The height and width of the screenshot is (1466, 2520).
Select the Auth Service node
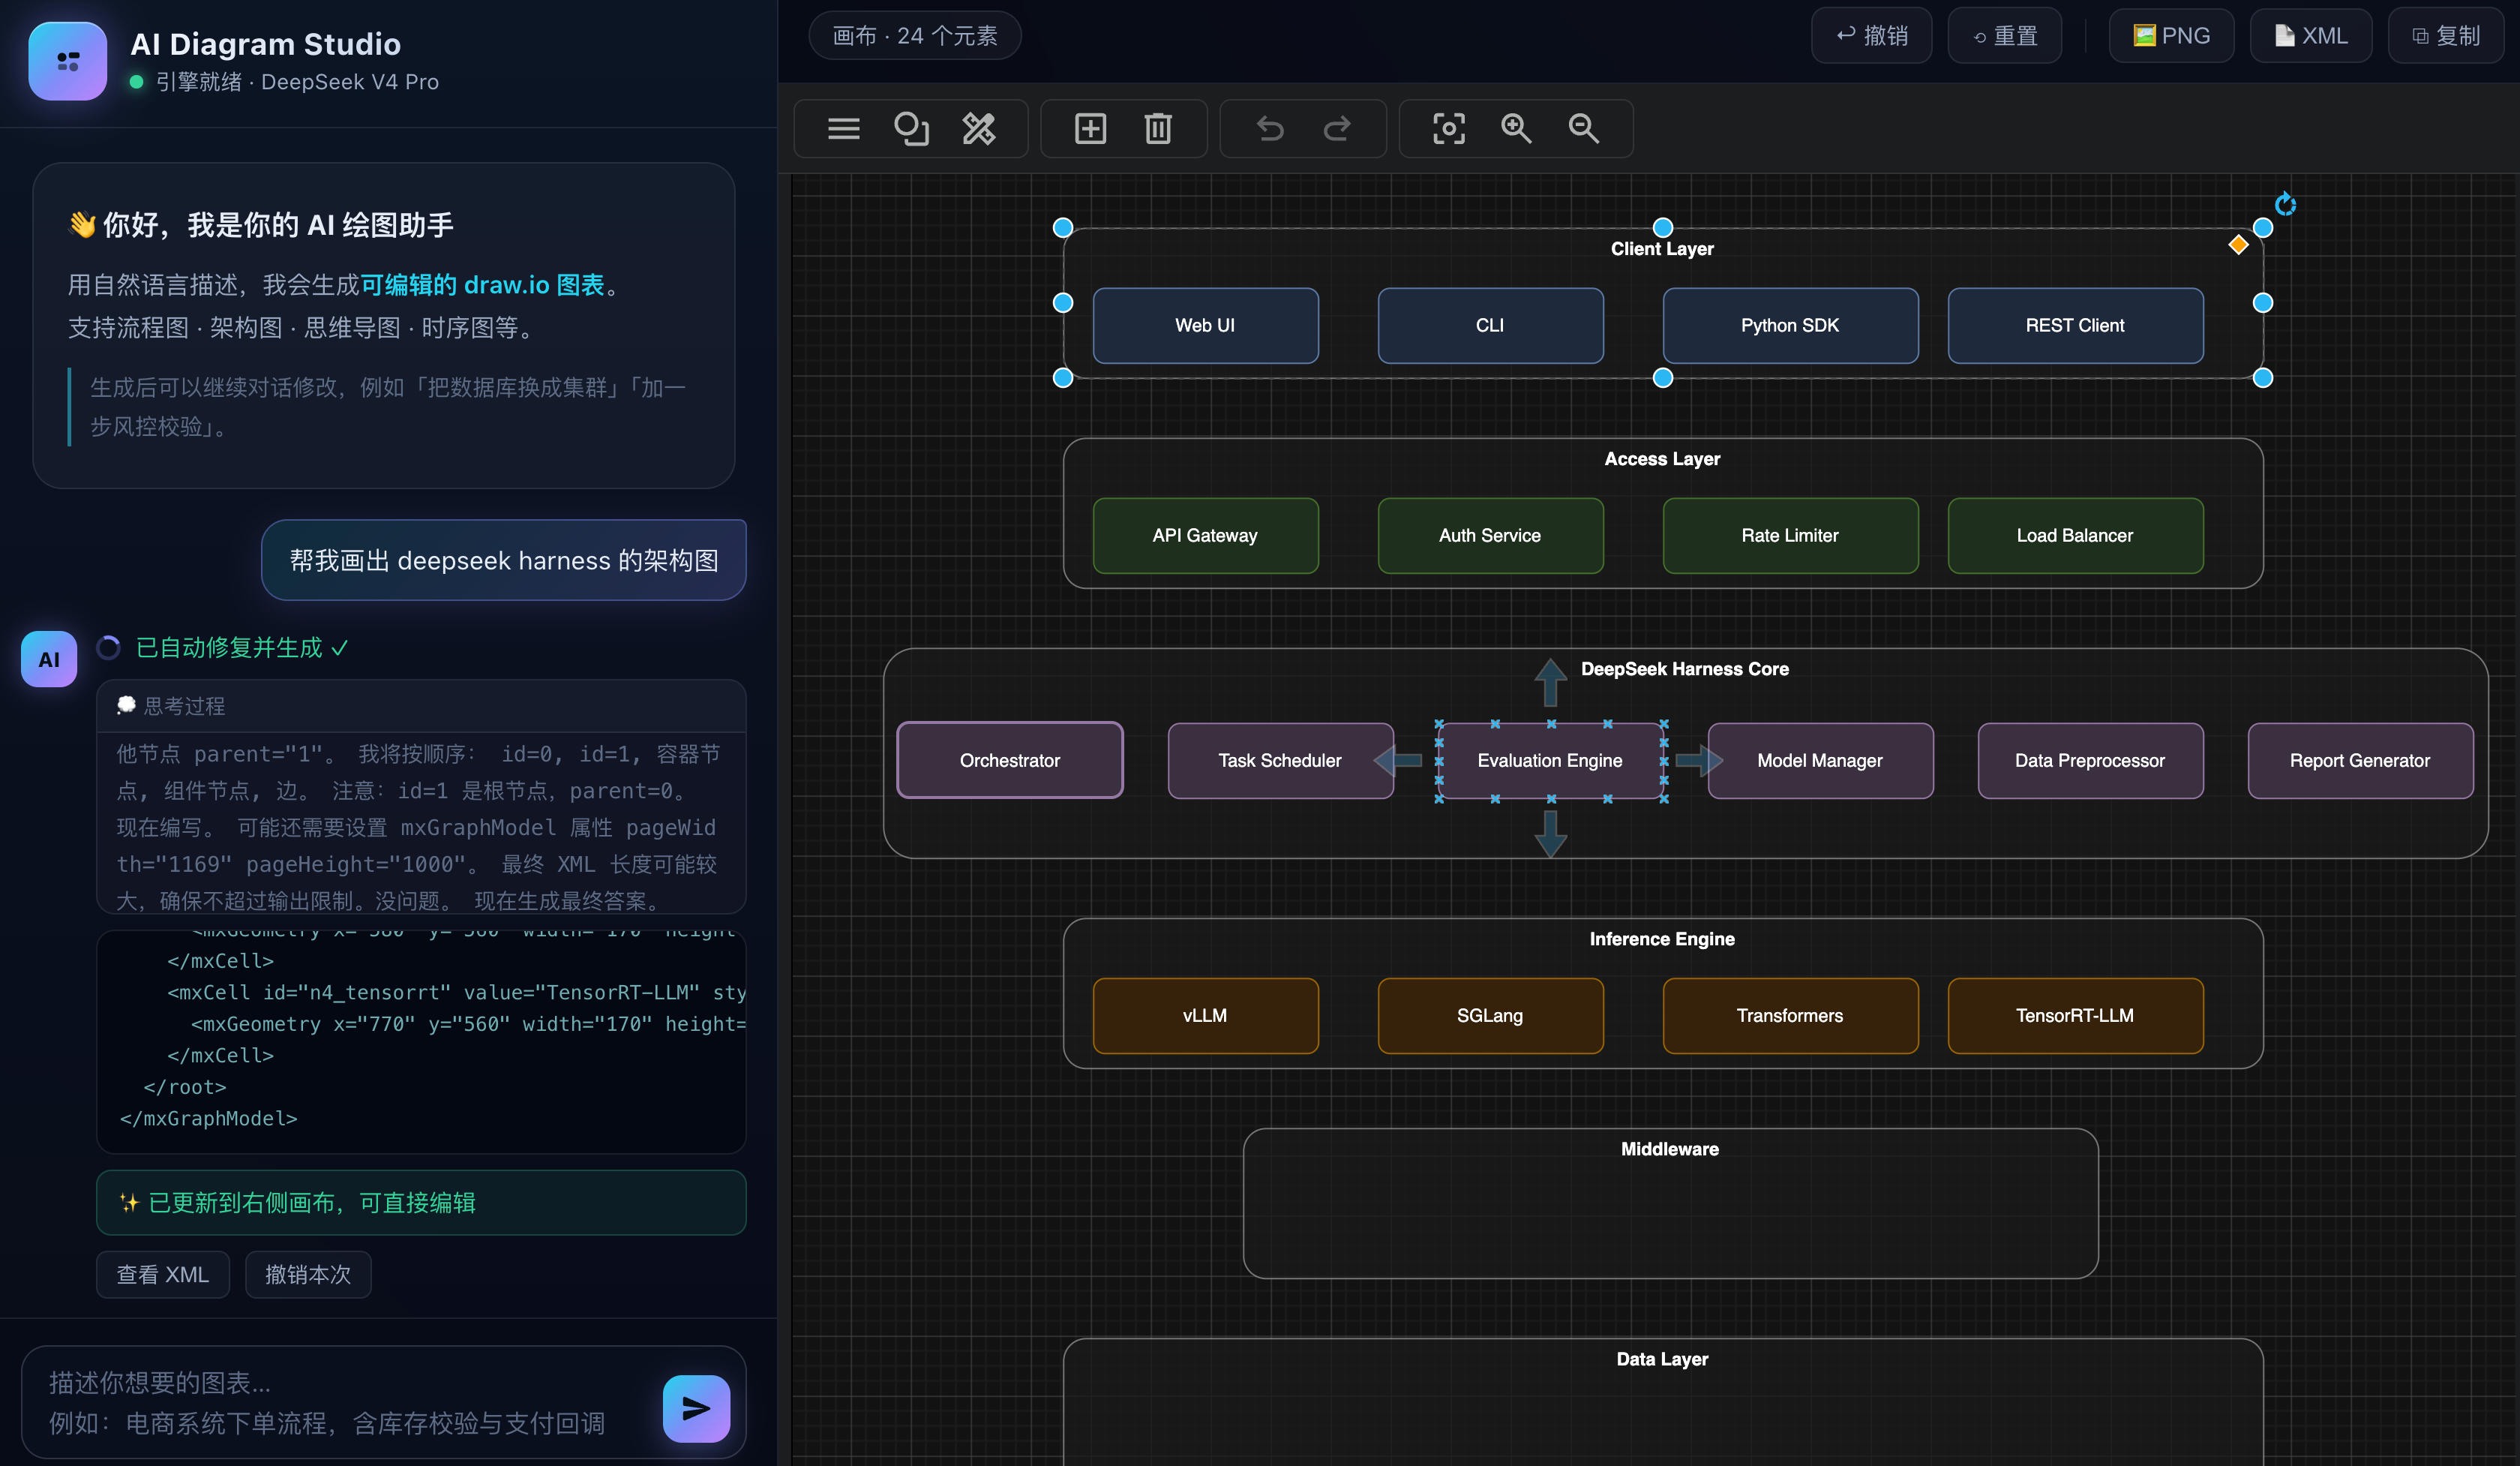[1490, 536]
